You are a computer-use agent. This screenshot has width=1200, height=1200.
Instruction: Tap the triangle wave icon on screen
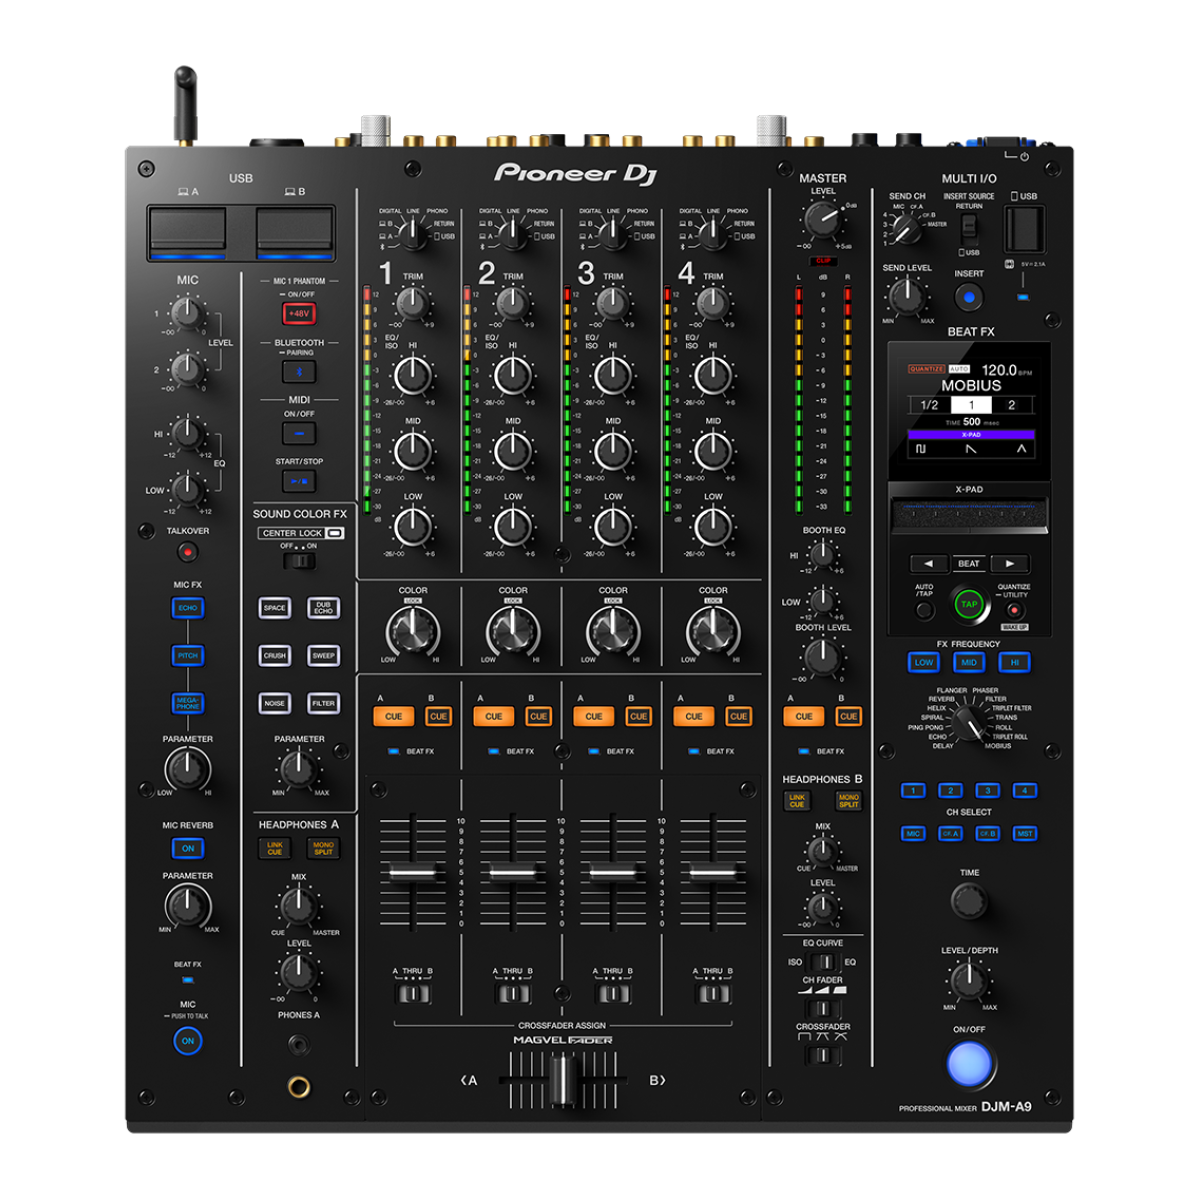point(1021,449)
